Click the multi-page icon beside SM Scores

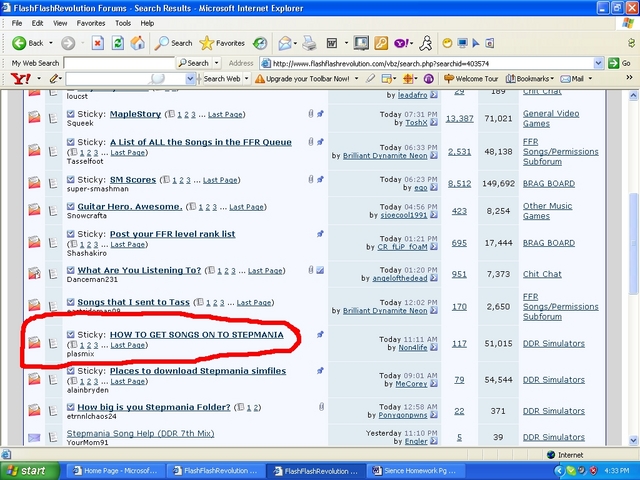point(166,180)
